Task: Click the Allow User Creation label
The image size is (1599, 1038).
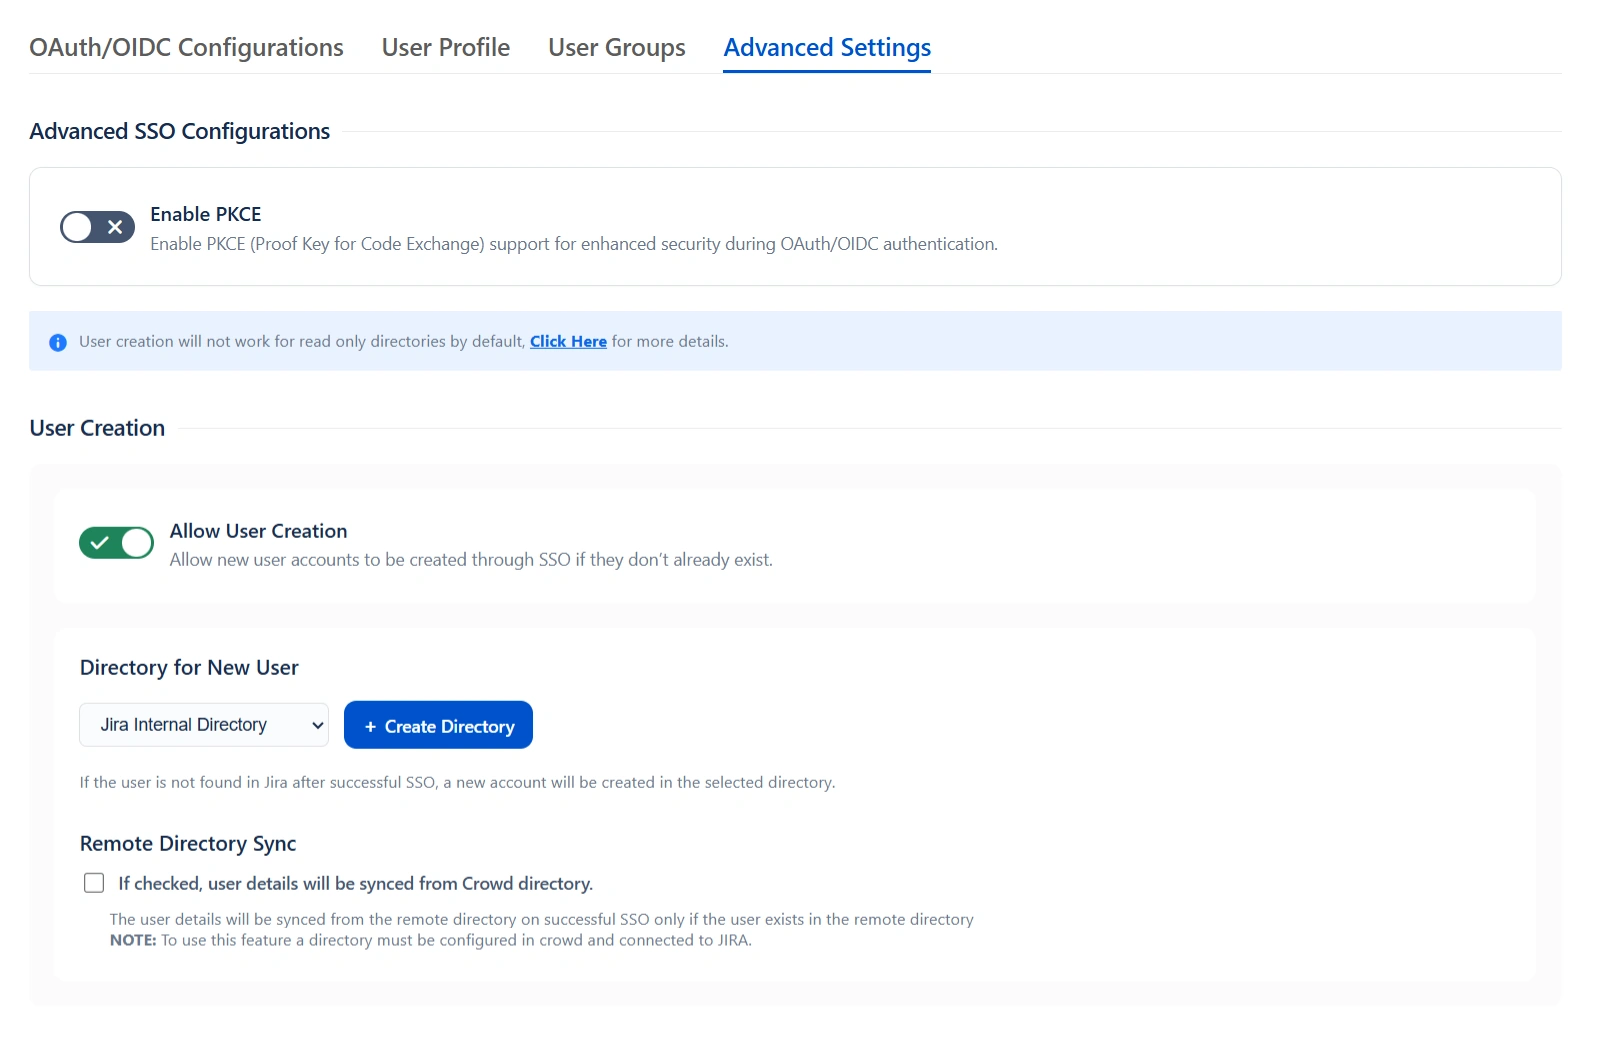Action: [x=258, y=531]
